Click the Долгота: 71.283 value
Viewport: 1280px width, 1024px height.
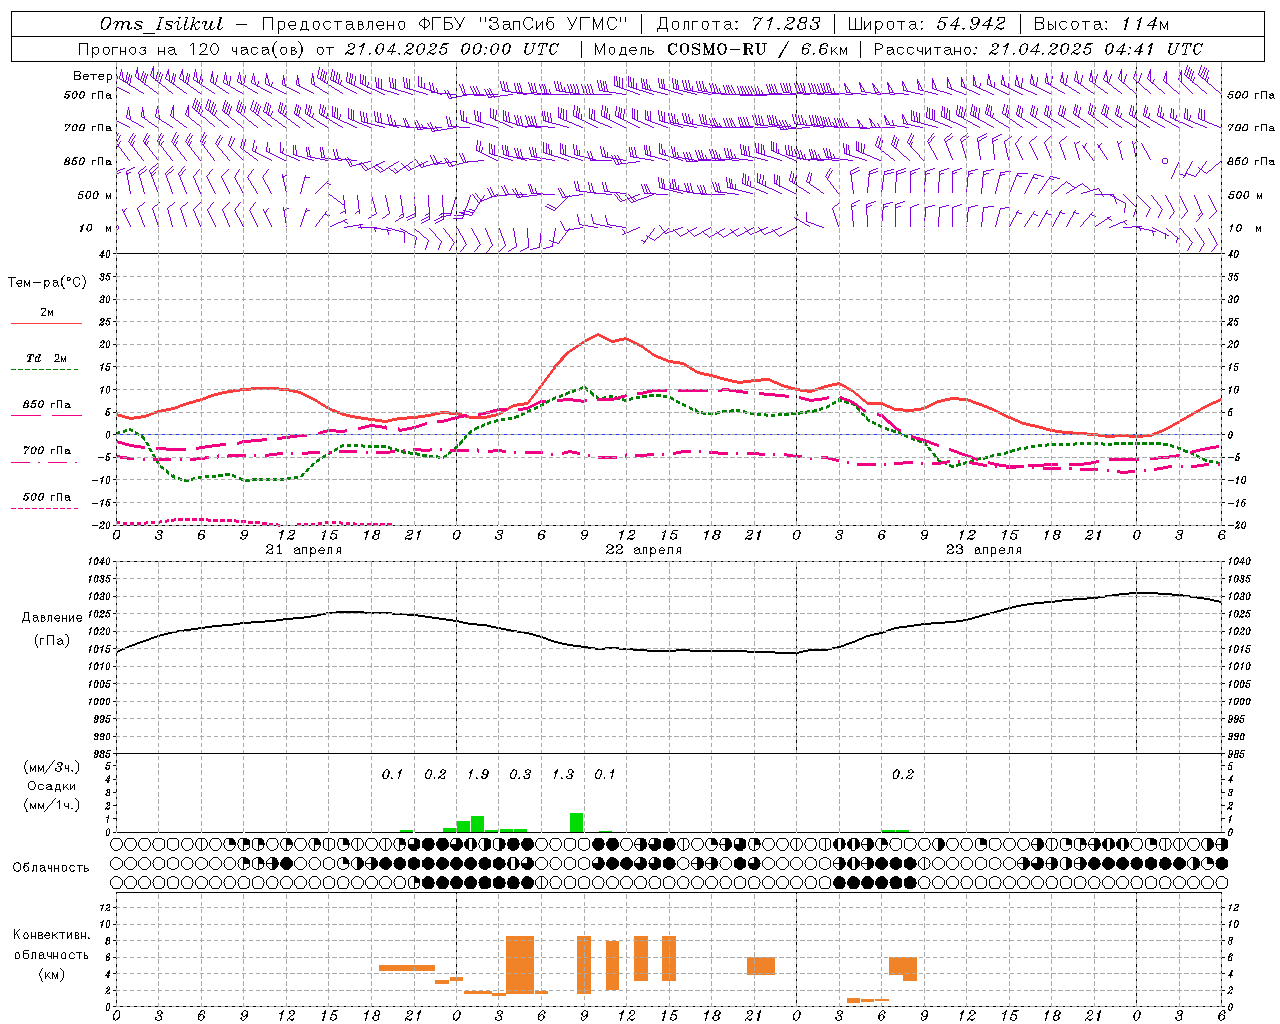click(x=738, y=24)
